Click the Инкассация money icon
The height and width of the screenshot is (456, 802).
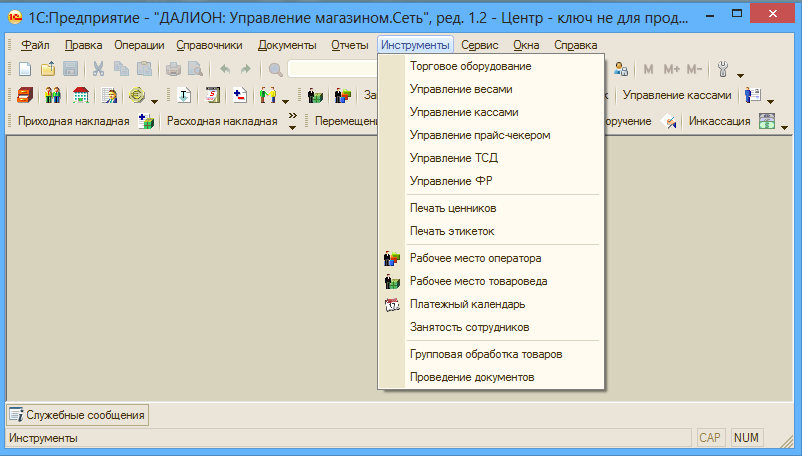(x=767, y=121)
